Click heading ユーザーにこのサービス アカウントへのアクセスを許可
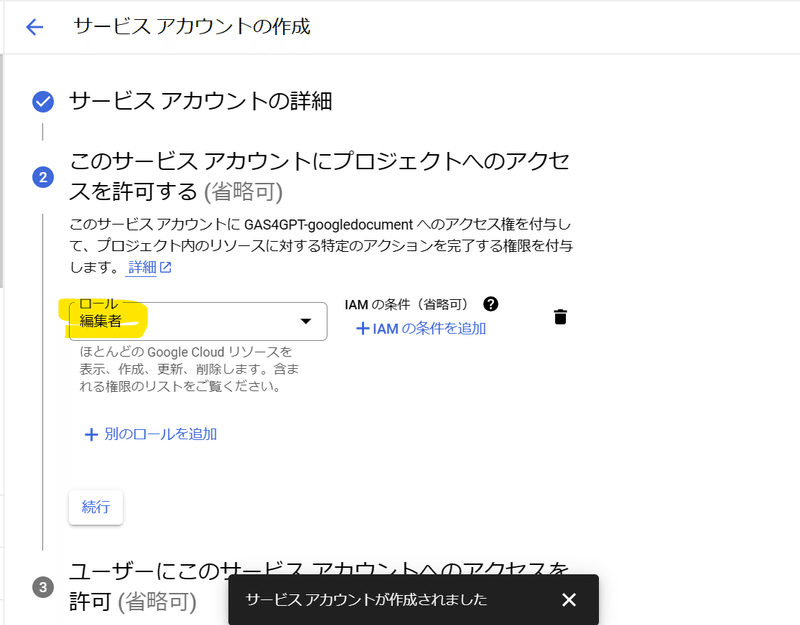Screen dimensions: 800x625 (x=319, y=586)
